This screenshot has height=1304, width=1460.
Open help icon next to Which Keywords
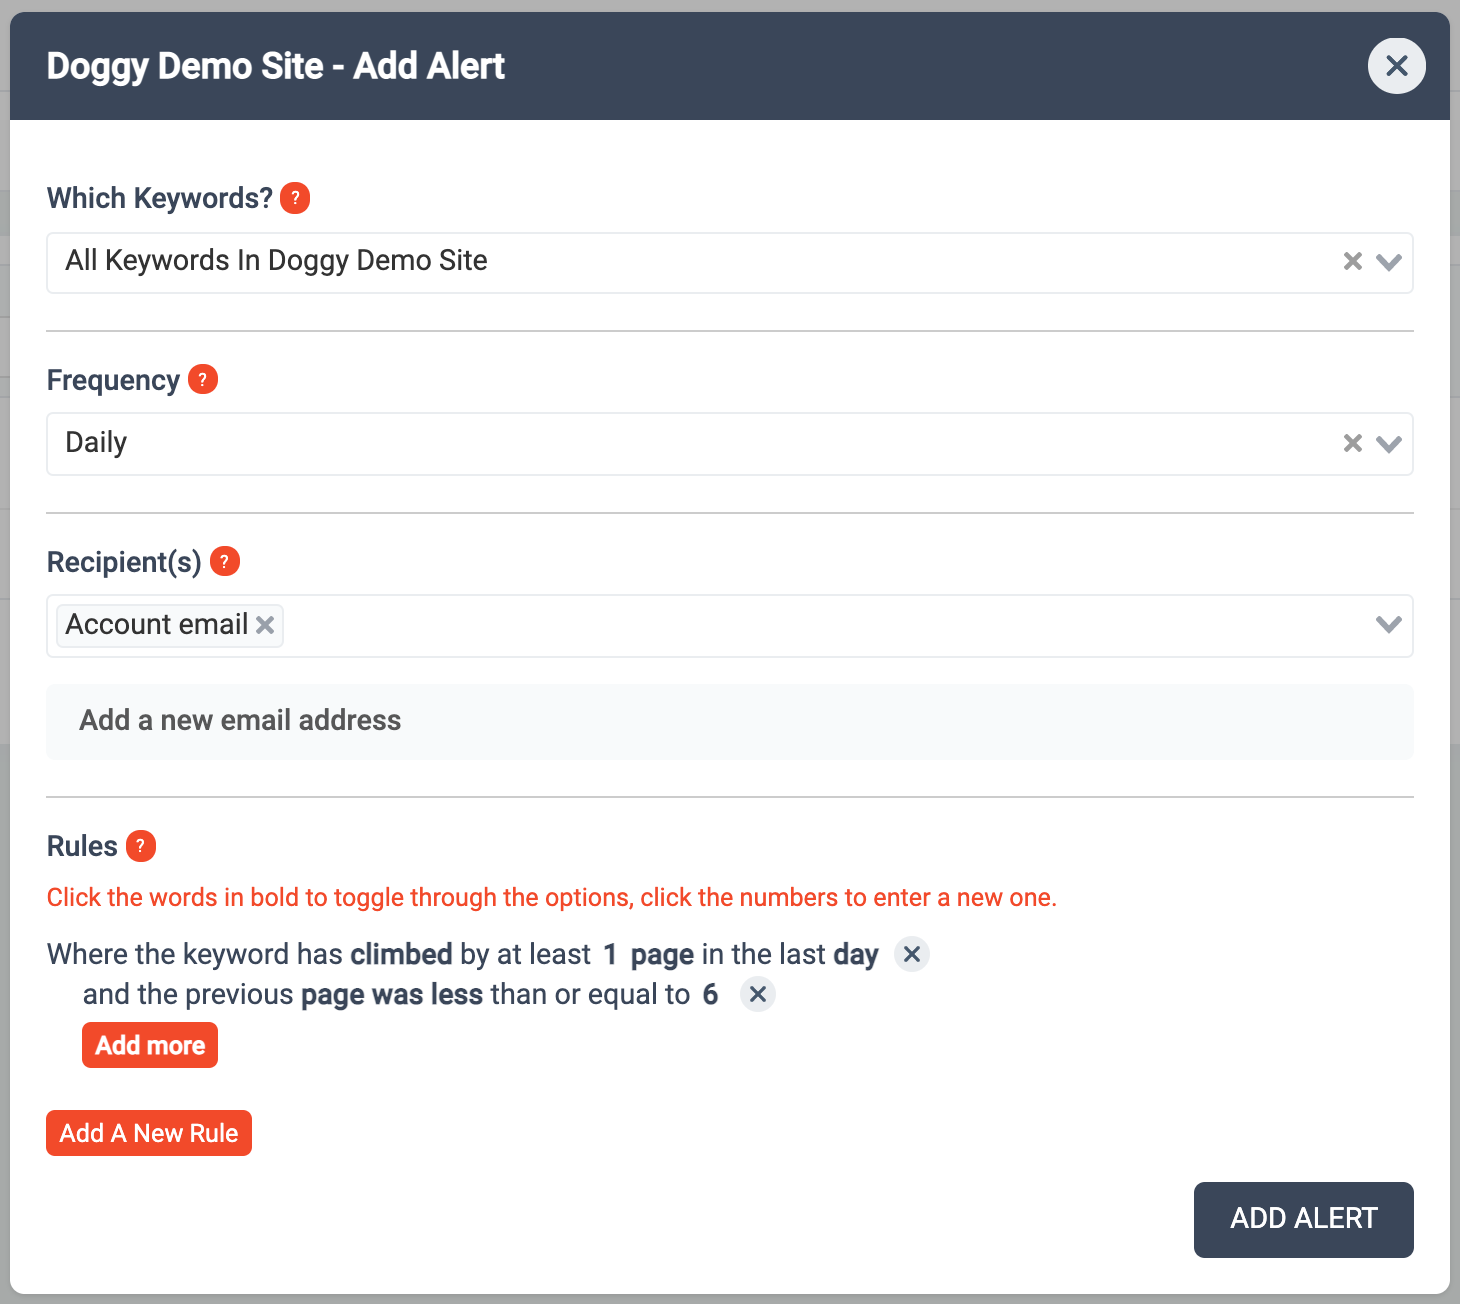(x=295, y=198)
